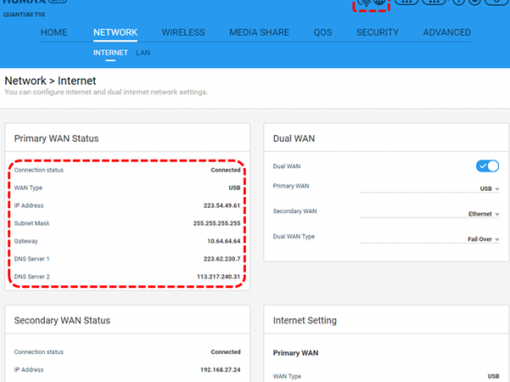
Task: Click the globe internet status icon
Action: (x=379, y=2)
